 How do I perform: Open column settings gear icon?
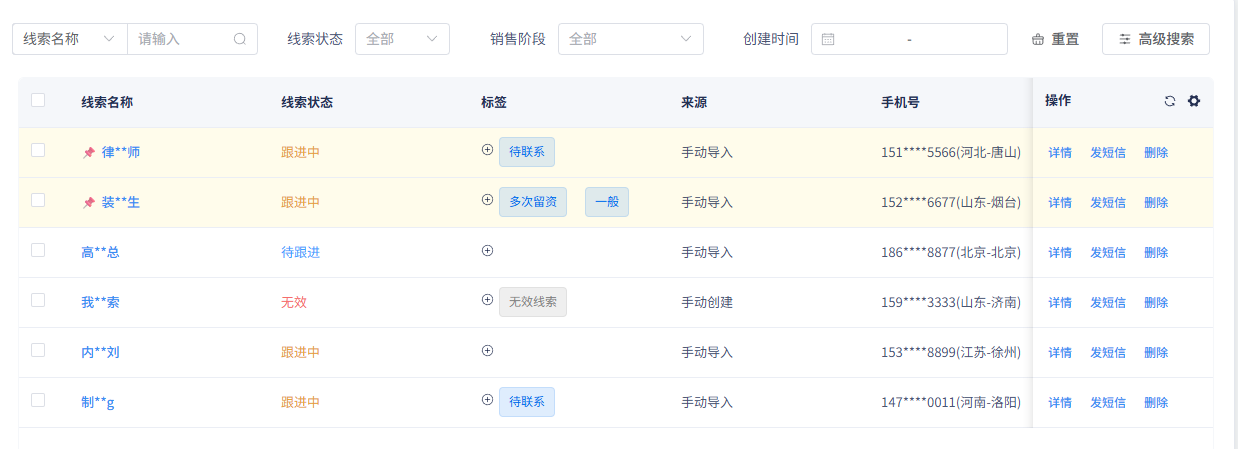[1194, 101]
